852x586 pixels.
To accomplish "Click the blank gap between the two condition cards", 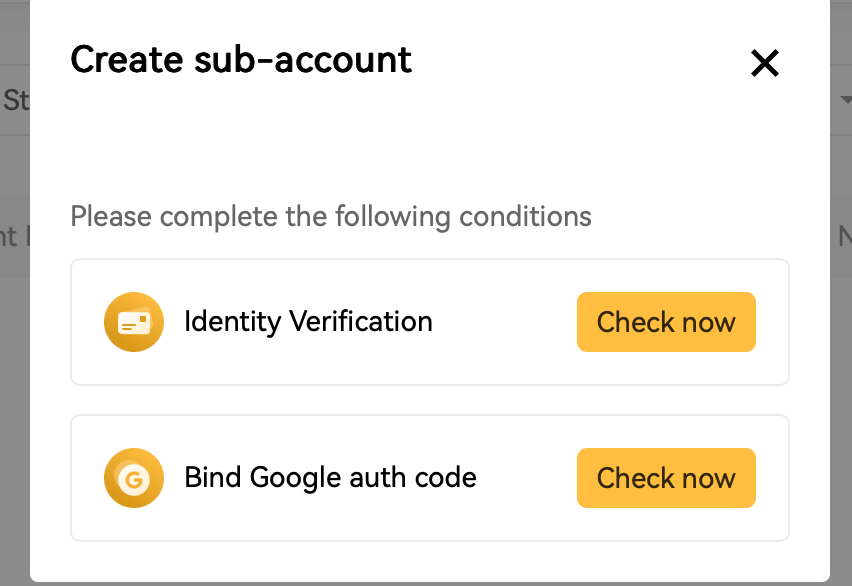I will point(430,400).
